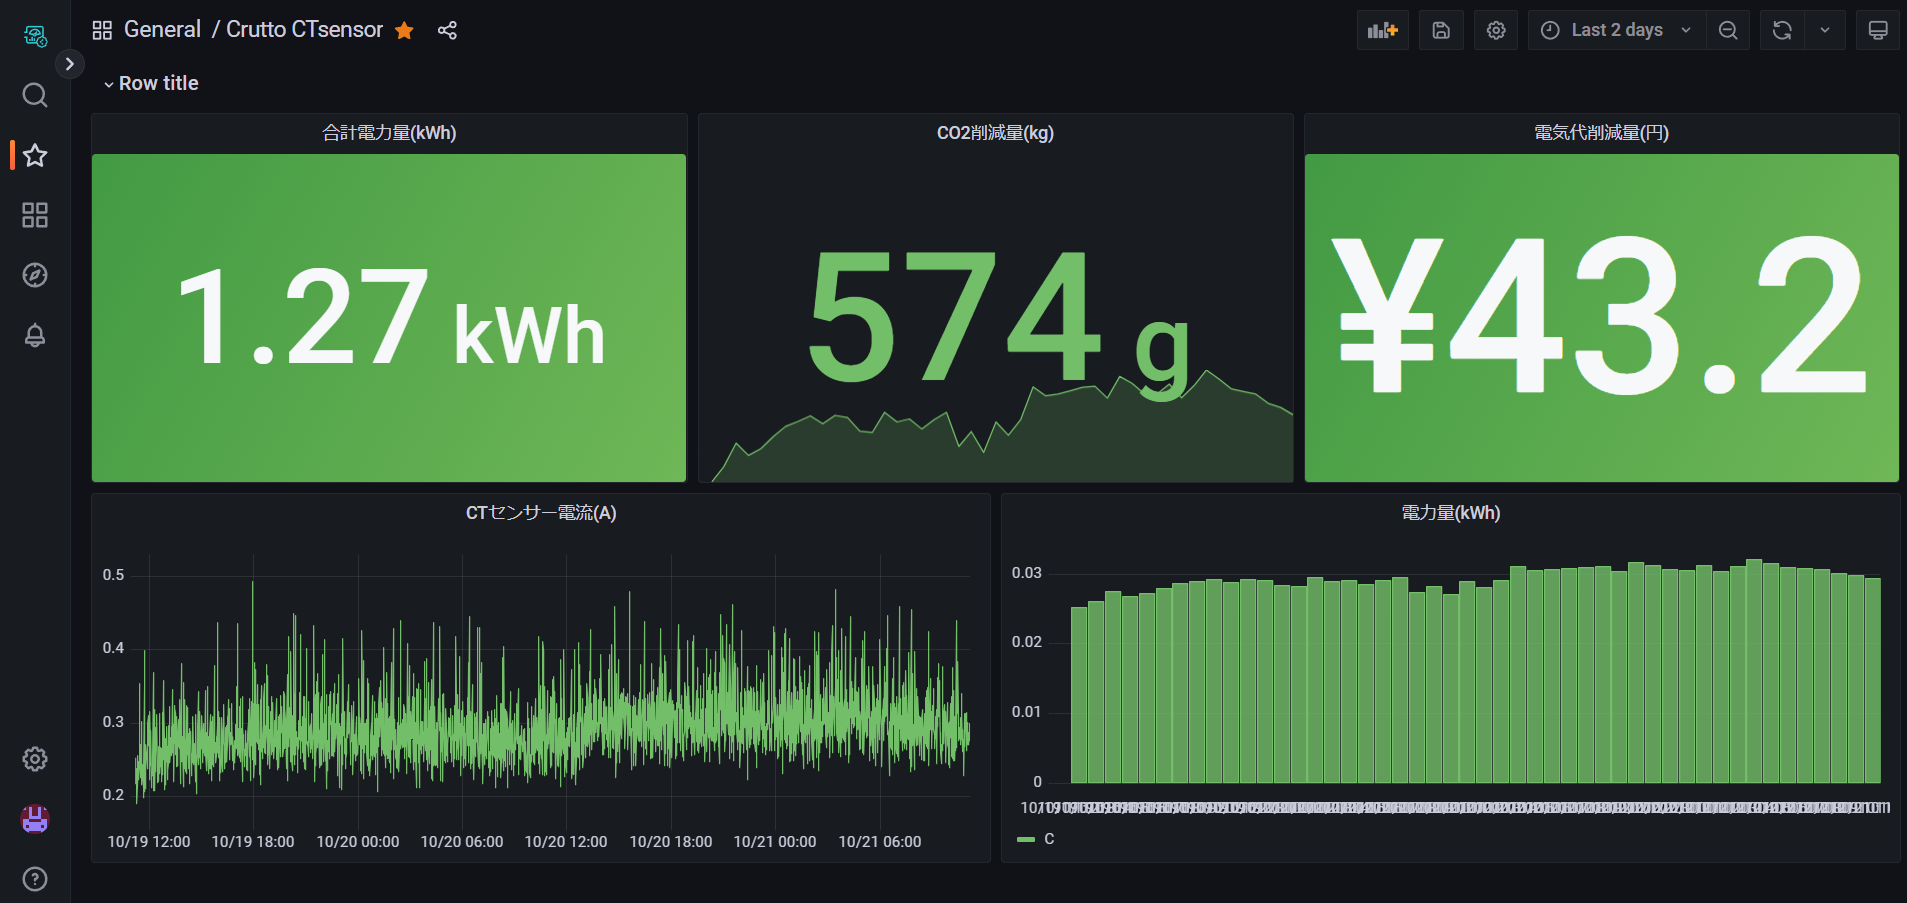1907x903 pixels.
Task: Open Explore compass in sidebar
Action: pos(35,275)
